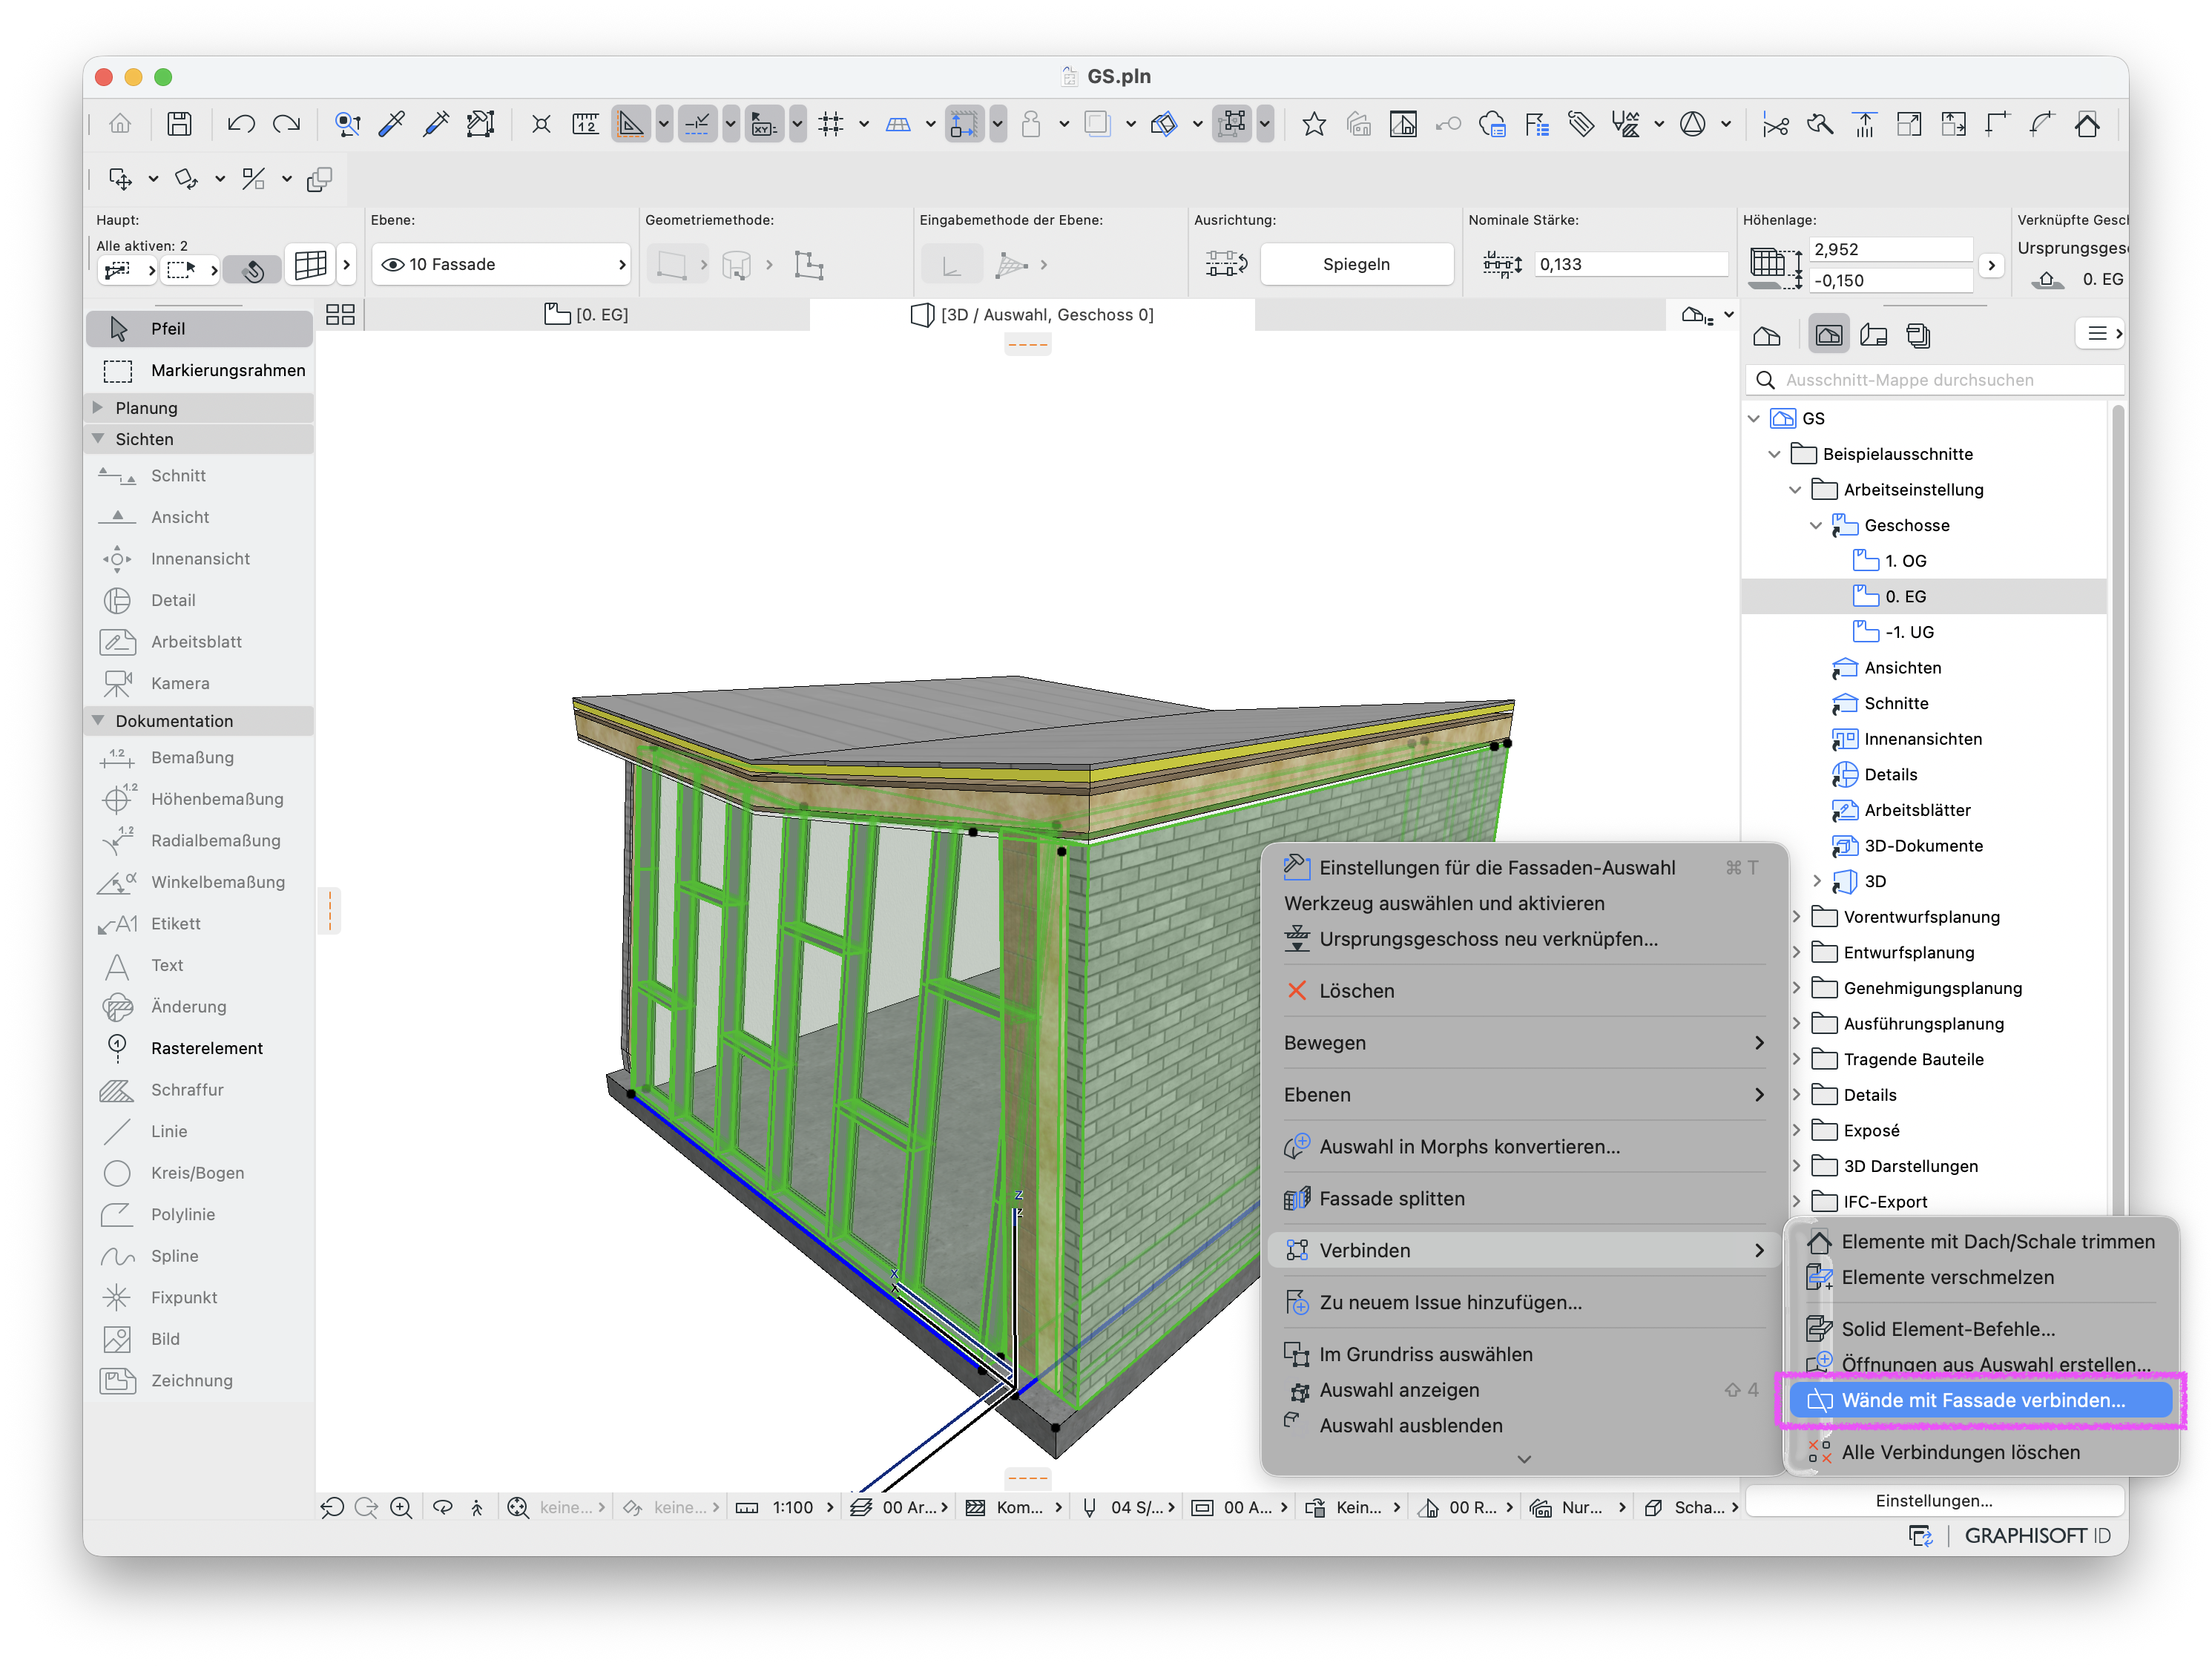Switch navigator to Ausschnitt-Mappe view
The width and height of the screenshot is (2212, 1666).
point(1828,335)
